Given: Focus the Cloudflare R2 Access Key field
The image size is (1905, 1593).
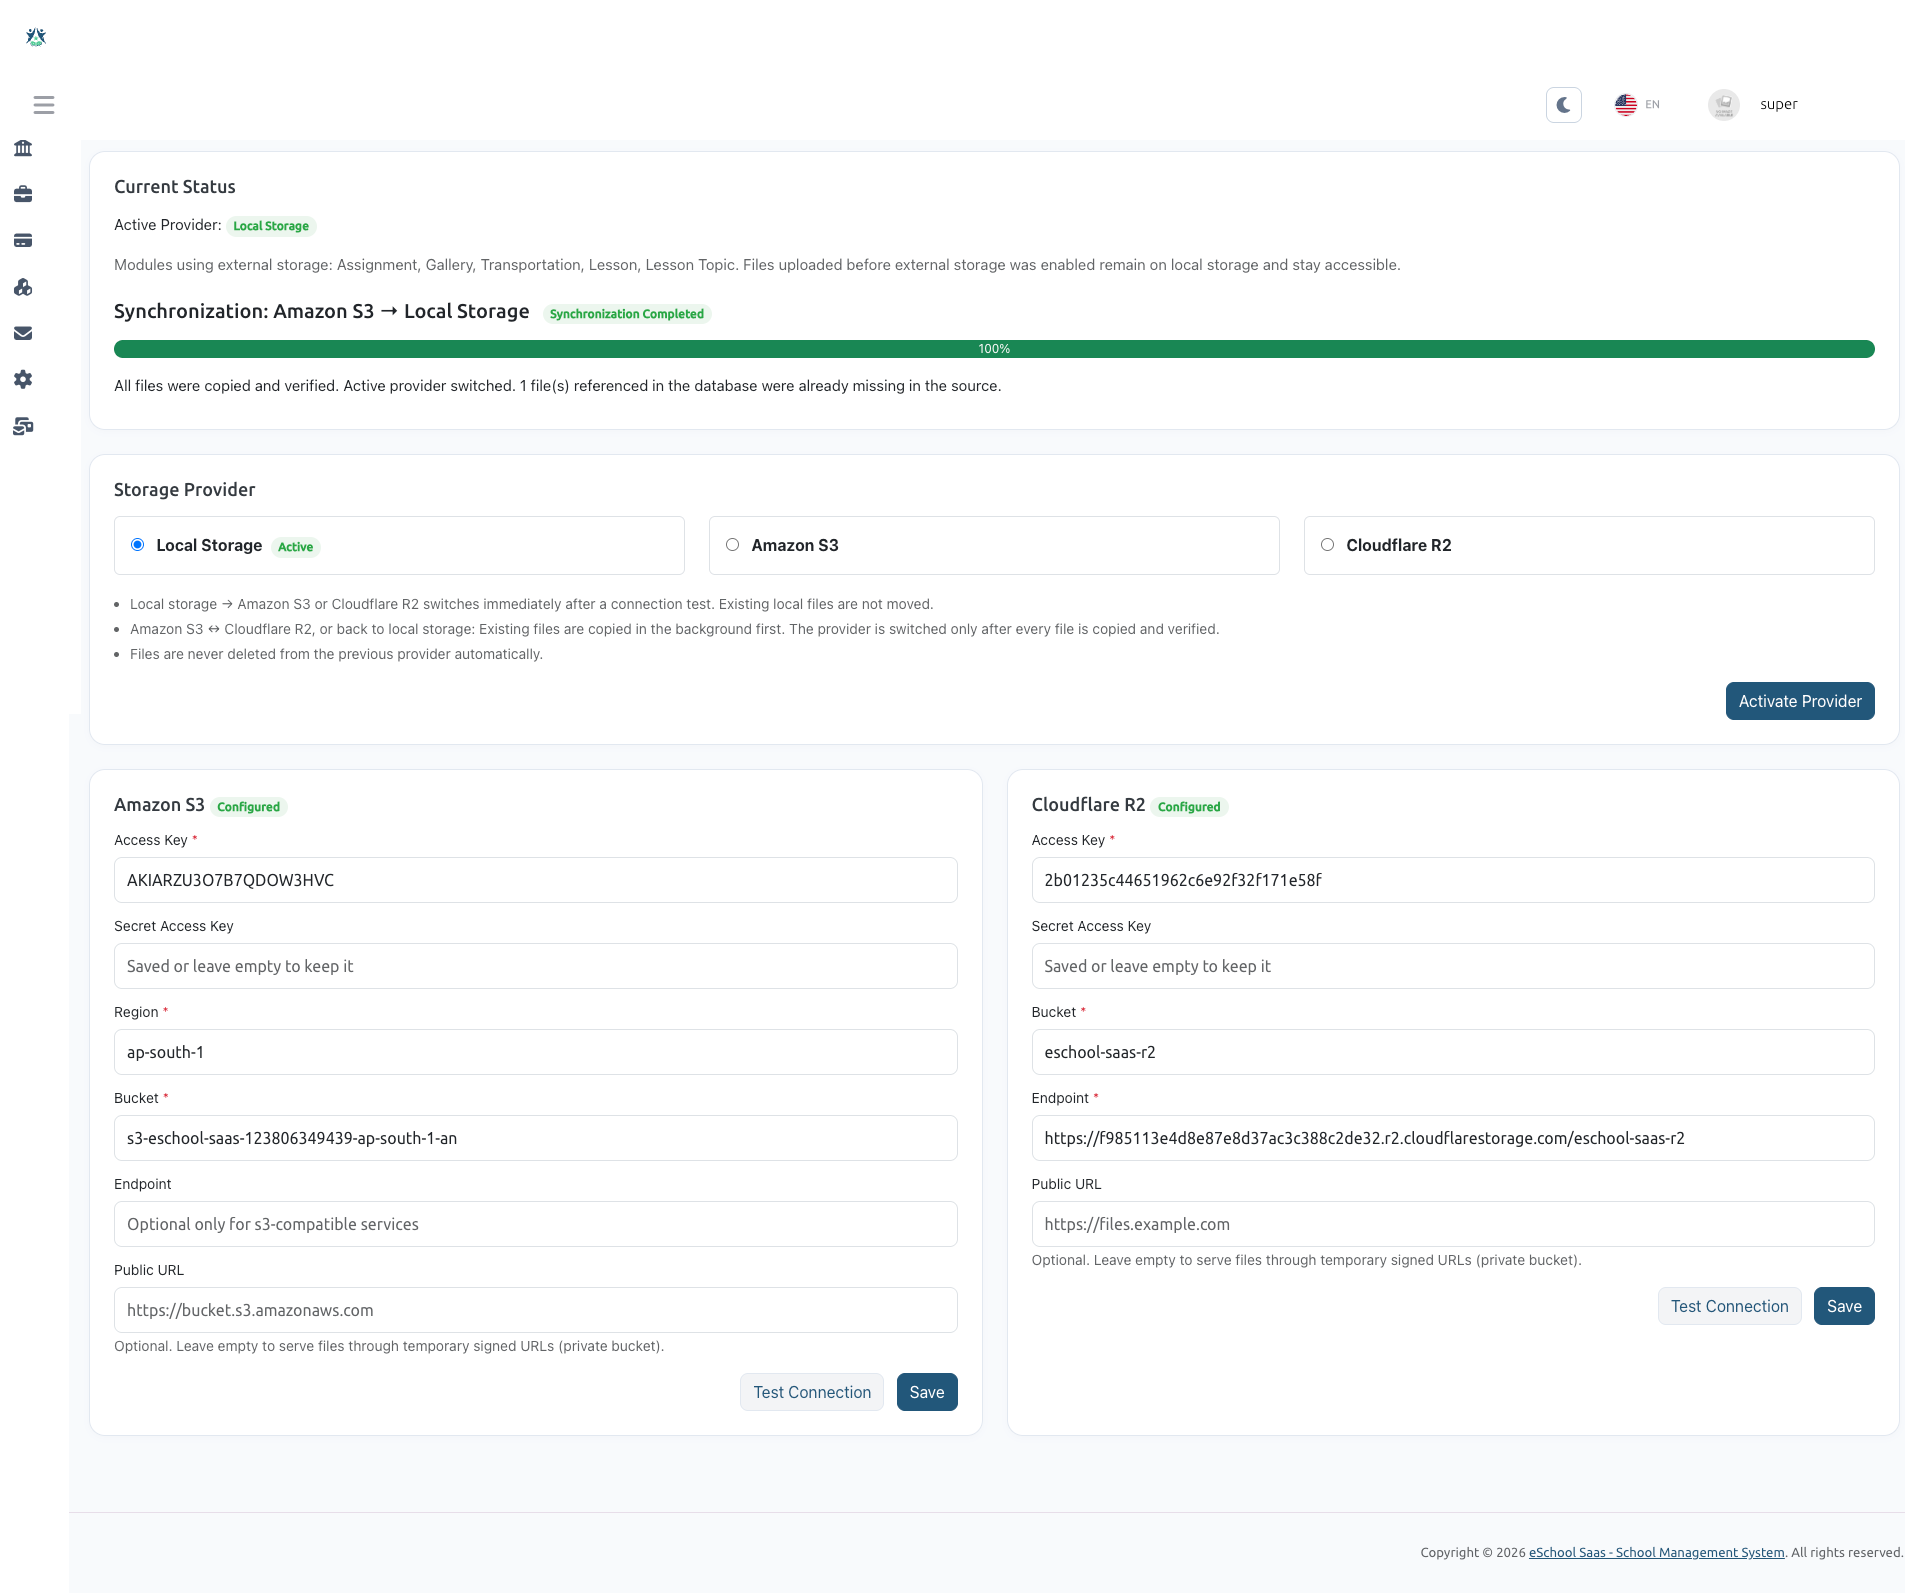Looking at the screenshot, I should coord(1453,880).
